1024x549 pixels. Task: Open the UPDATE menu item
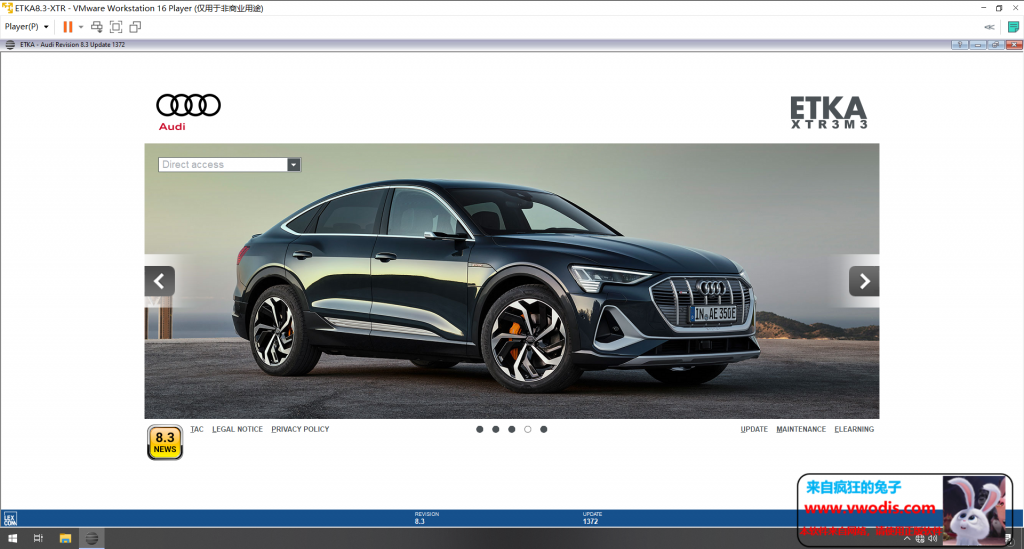[x=754, y=429]
